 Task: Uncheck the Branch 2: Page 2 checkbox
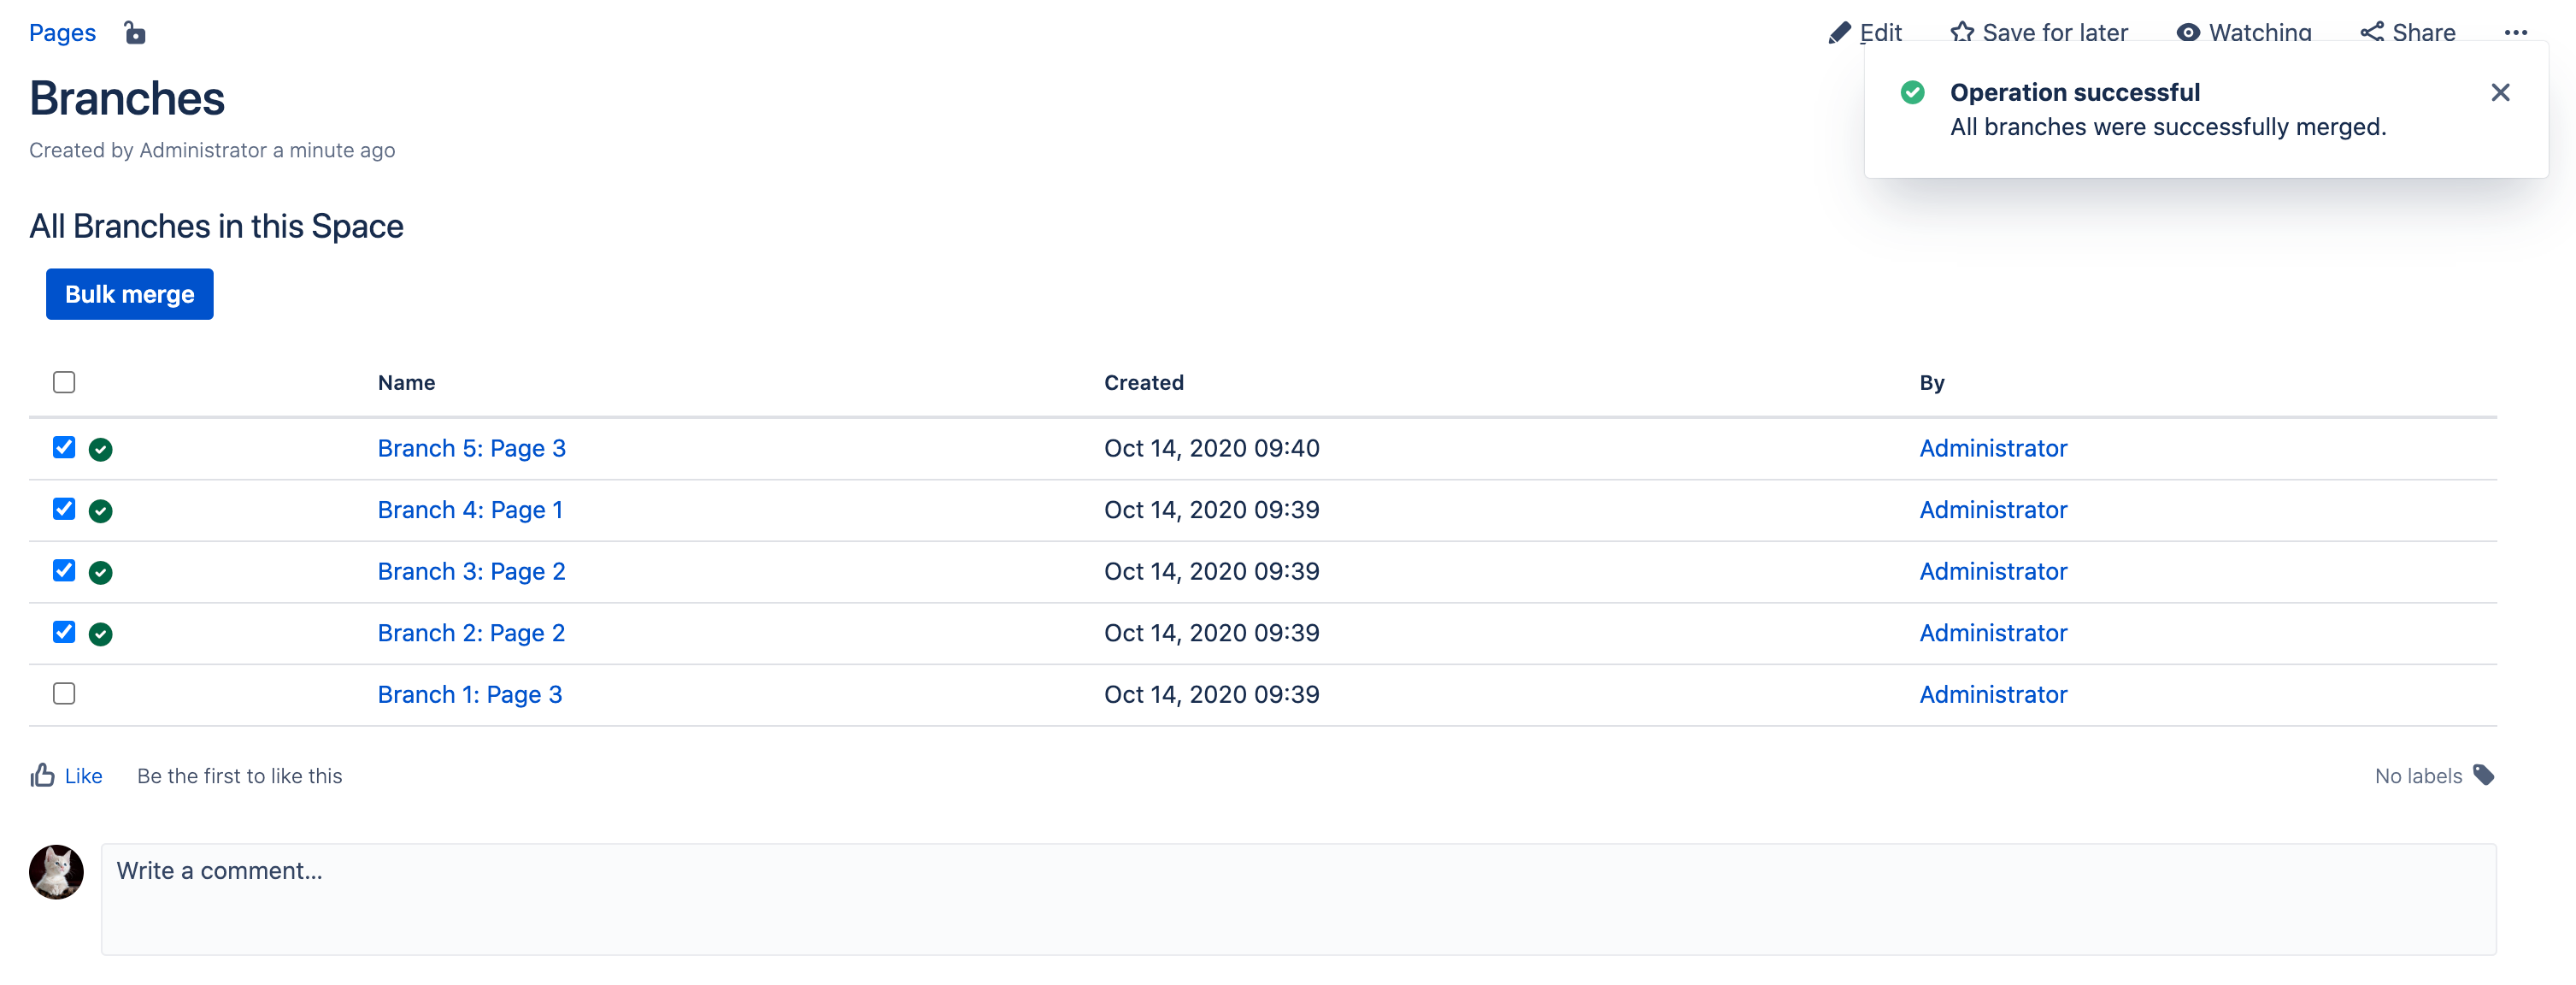64,632
